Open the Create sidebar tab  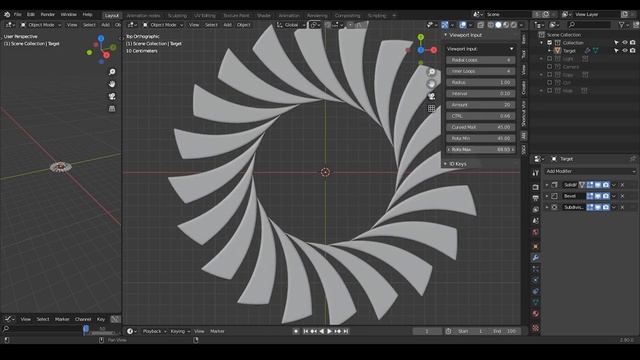(x=524, y=87)
